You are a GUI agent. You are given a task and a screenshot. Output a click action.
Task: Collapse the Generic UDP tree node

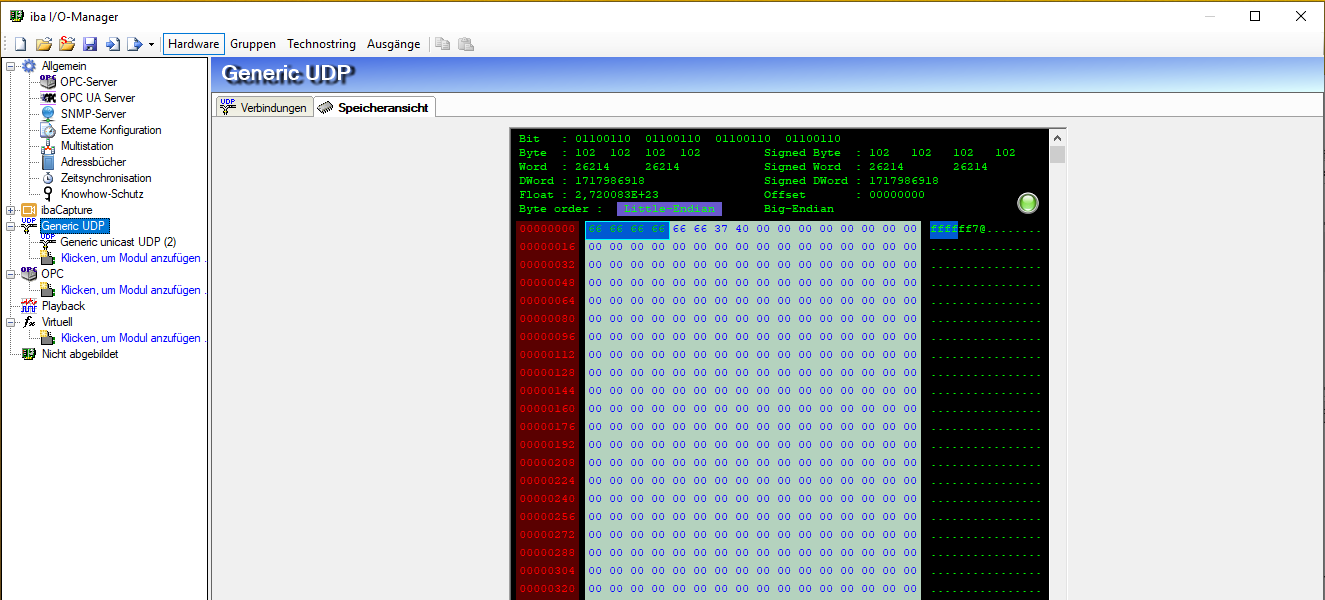(x=10, y=226)
